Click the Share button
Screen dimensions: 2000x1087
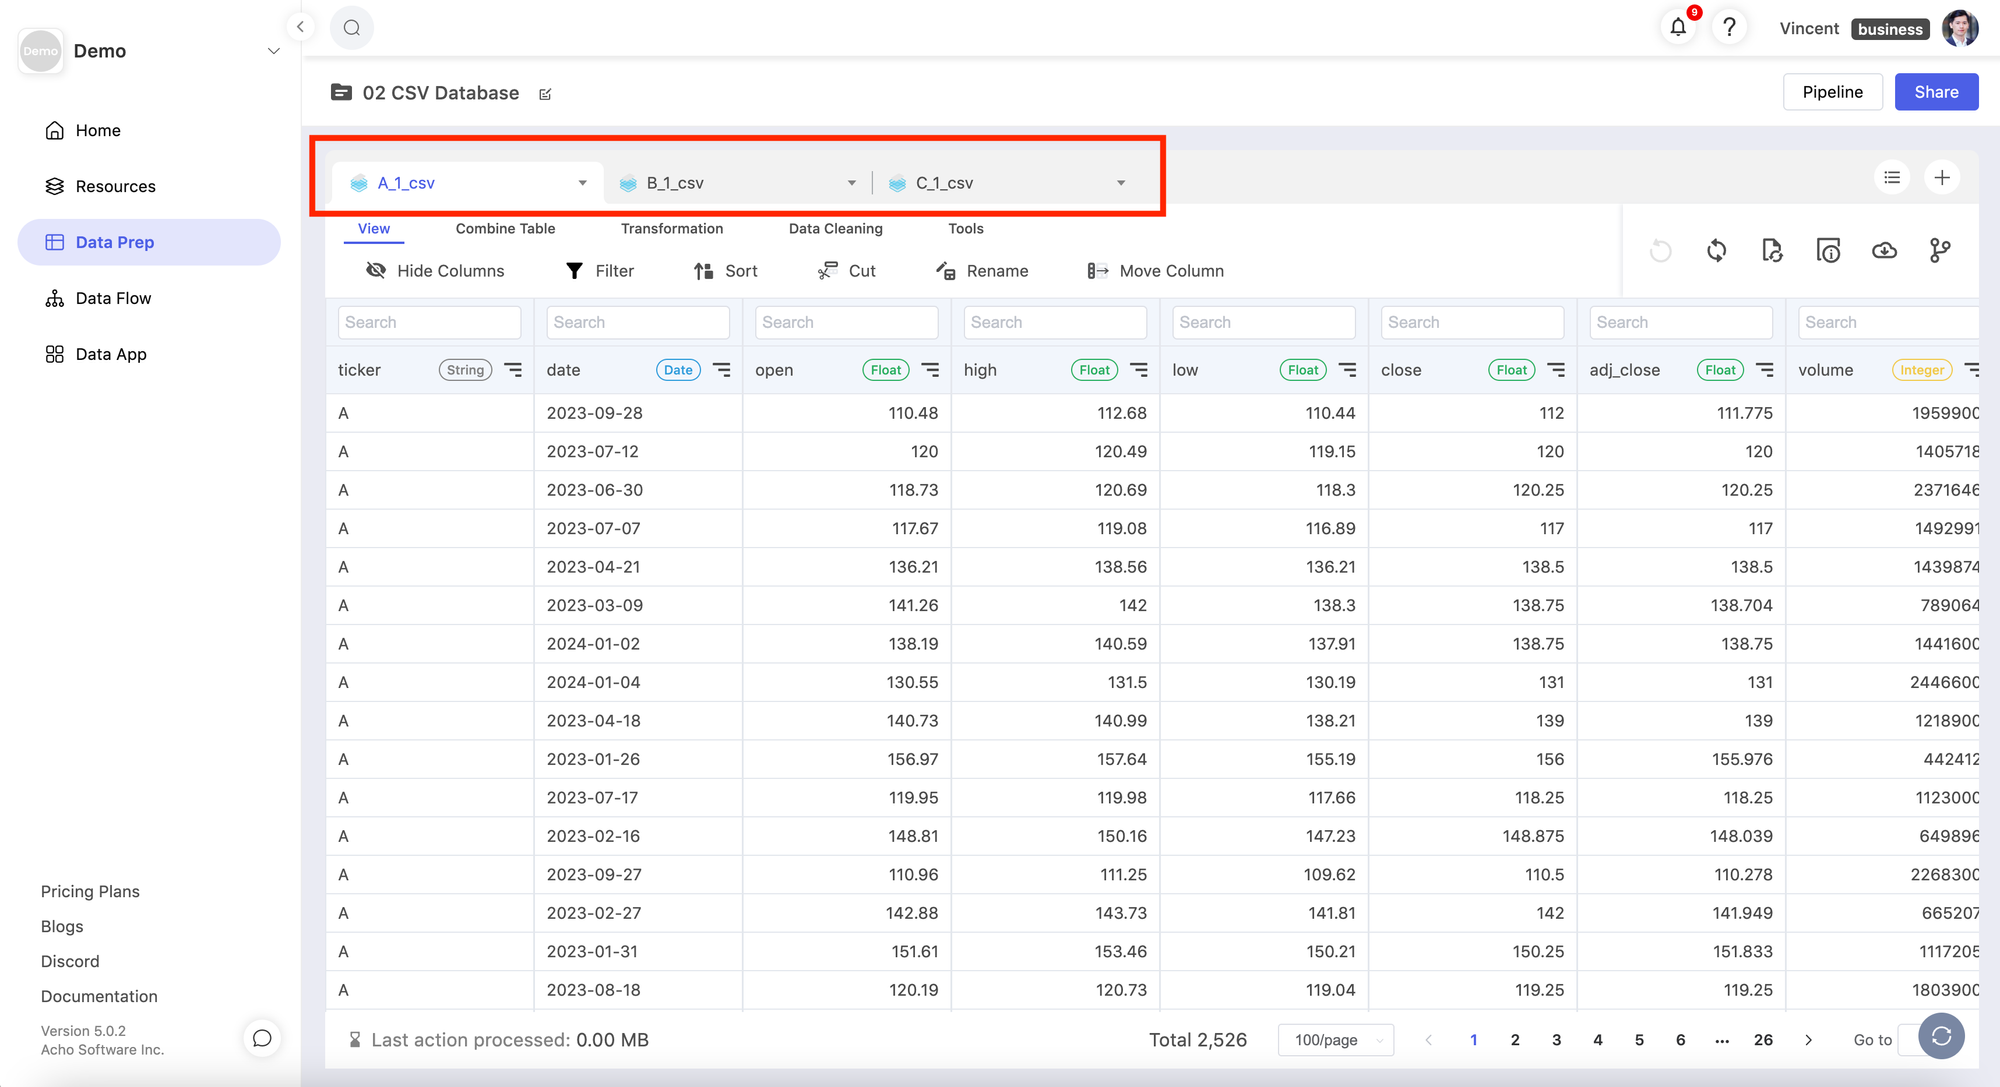point(1936,92)
